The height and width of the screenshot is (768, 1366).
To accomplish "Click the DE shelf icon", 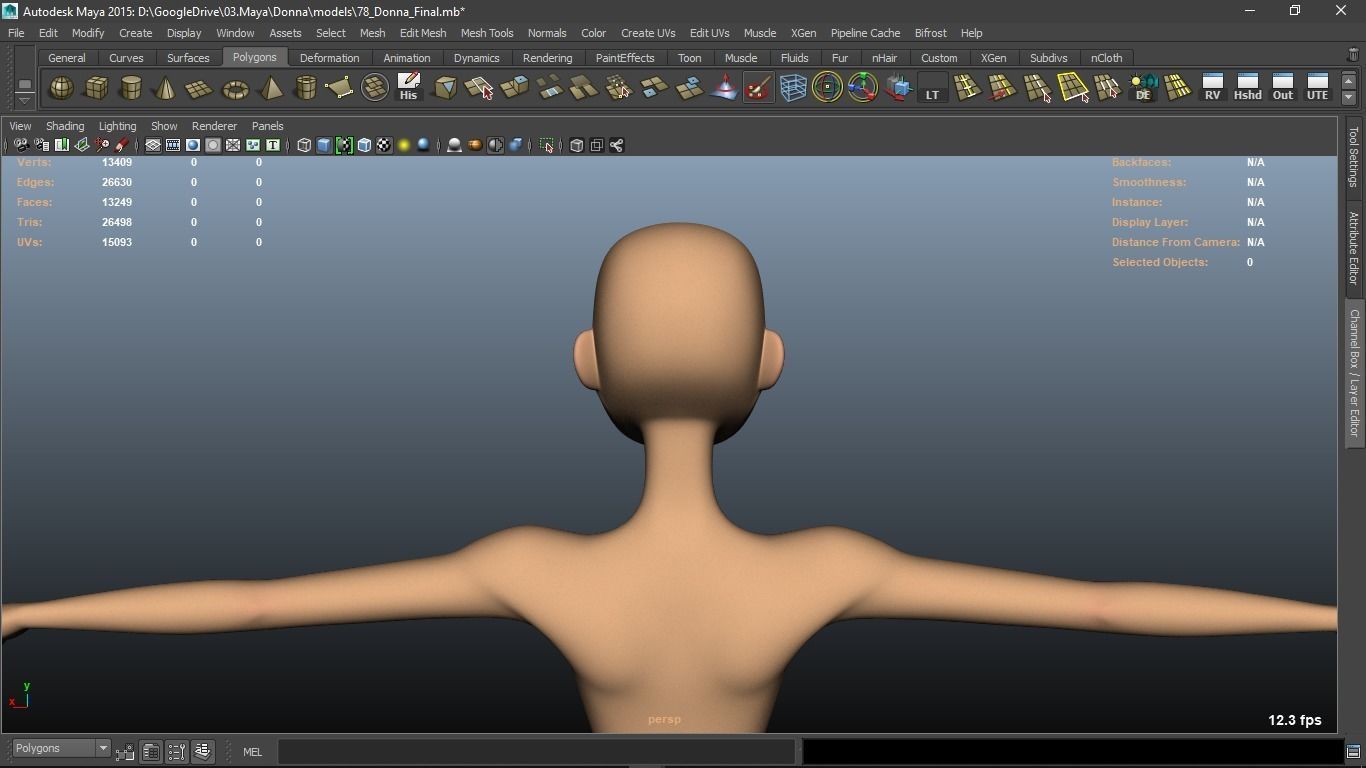I will click(x=1143, y=88).
